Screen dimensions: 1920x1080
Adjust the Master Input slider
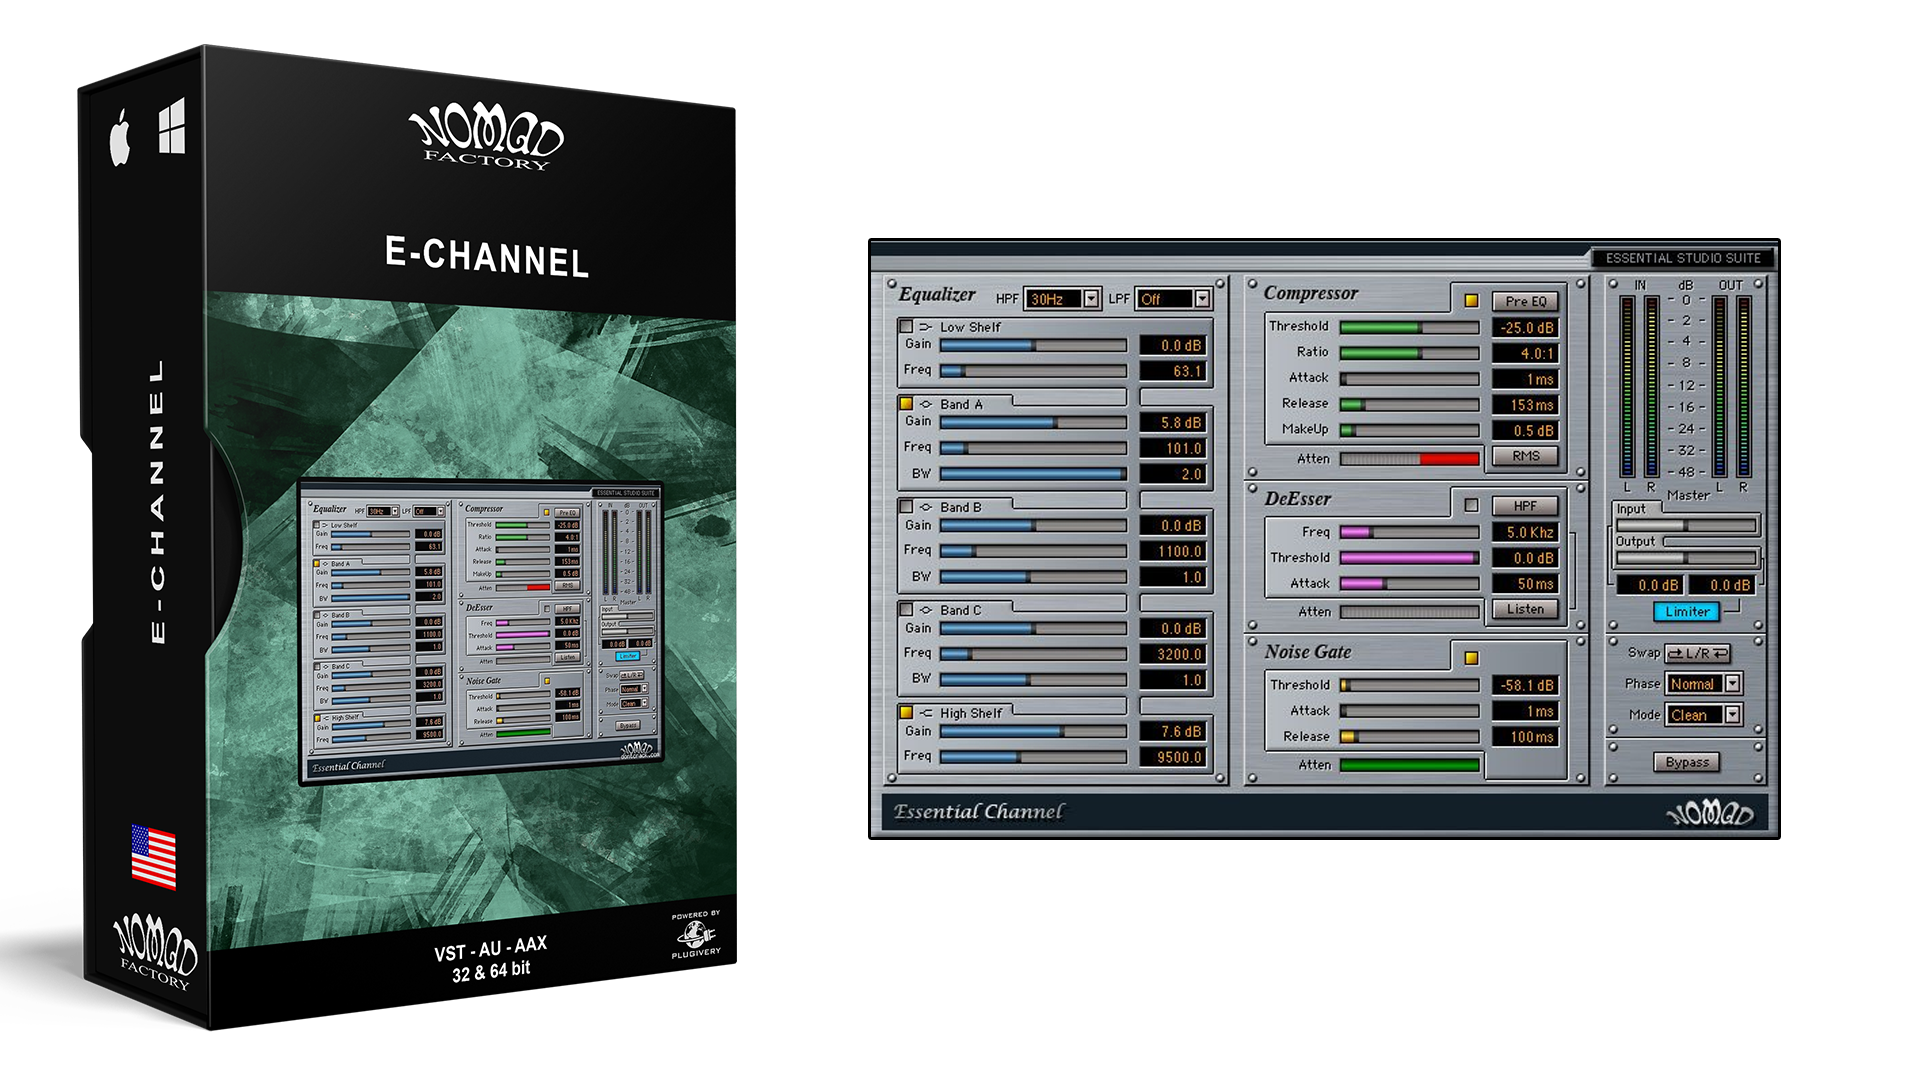coord(1687,525)
